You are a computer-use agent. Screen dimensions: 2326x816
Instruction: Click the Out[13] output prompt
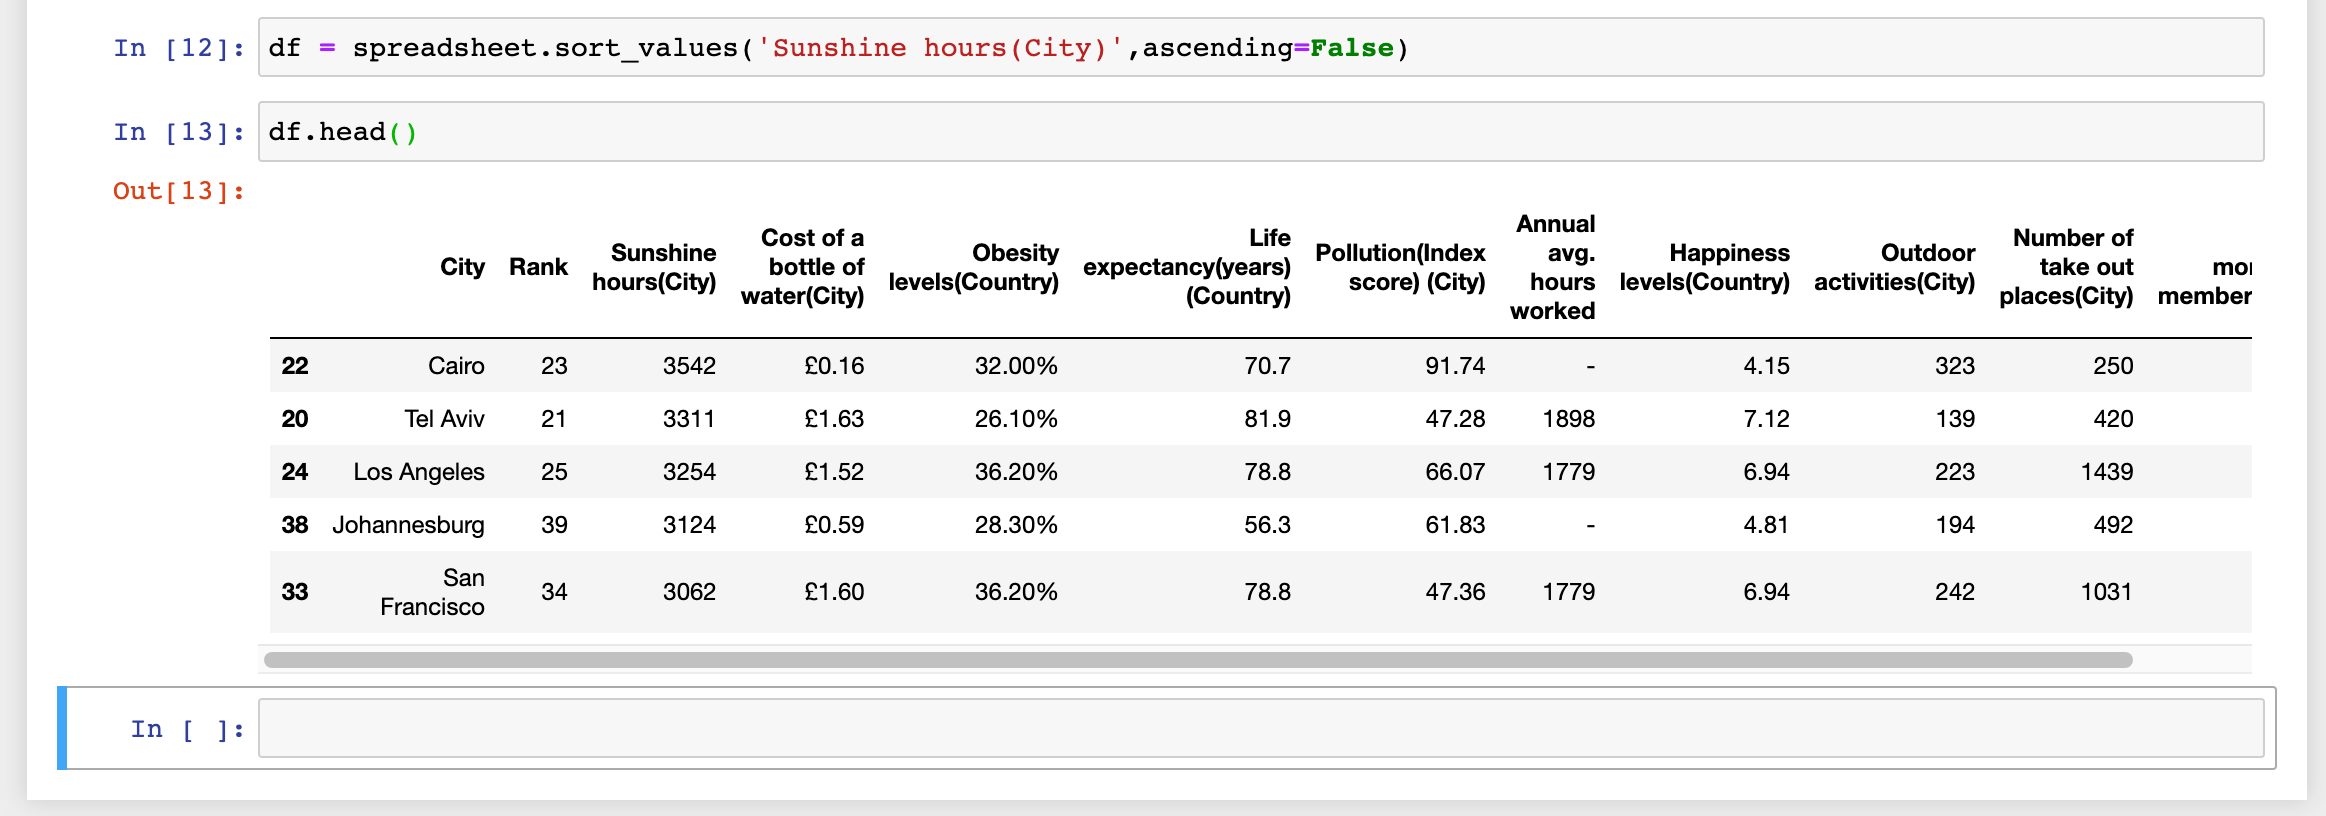(x=178, y=191)
